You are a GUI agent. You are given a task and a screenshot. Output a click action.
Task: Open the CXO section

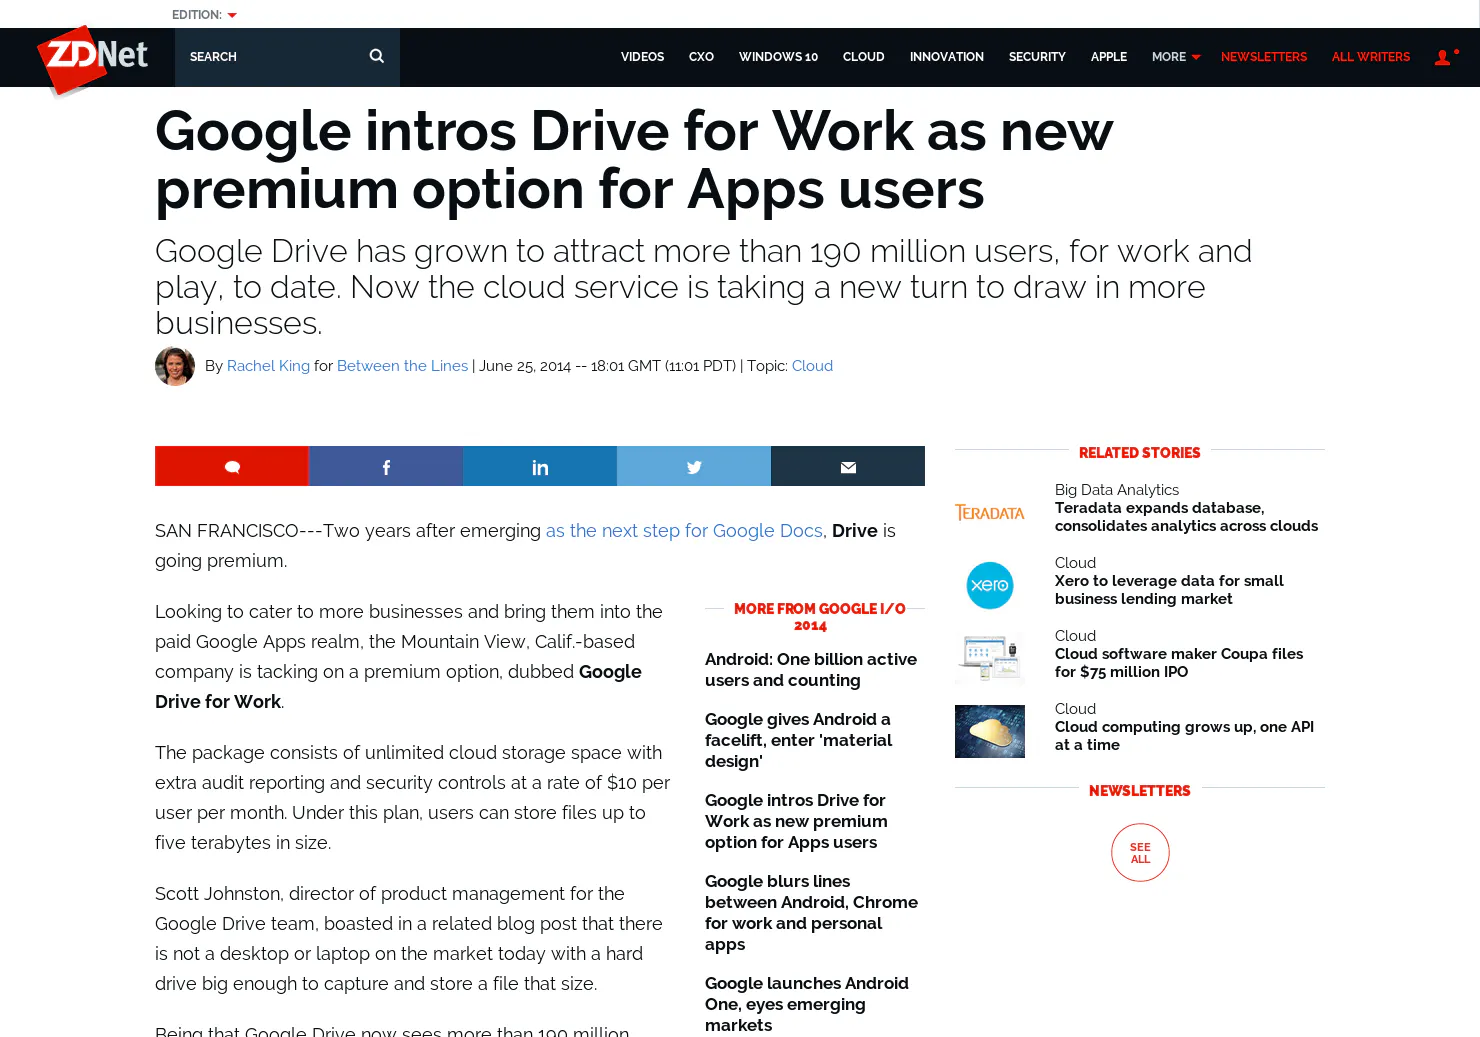point(701,57)
